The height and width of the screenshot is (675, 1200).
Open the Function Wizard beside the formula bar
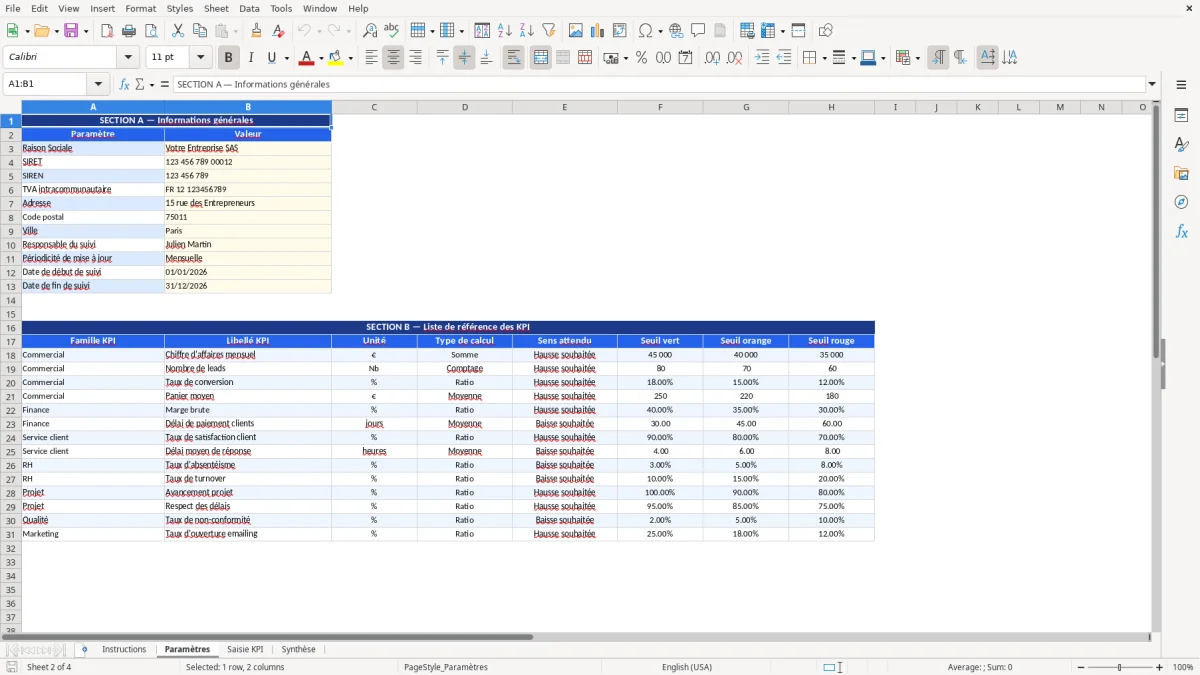click(x=124, y=84)
